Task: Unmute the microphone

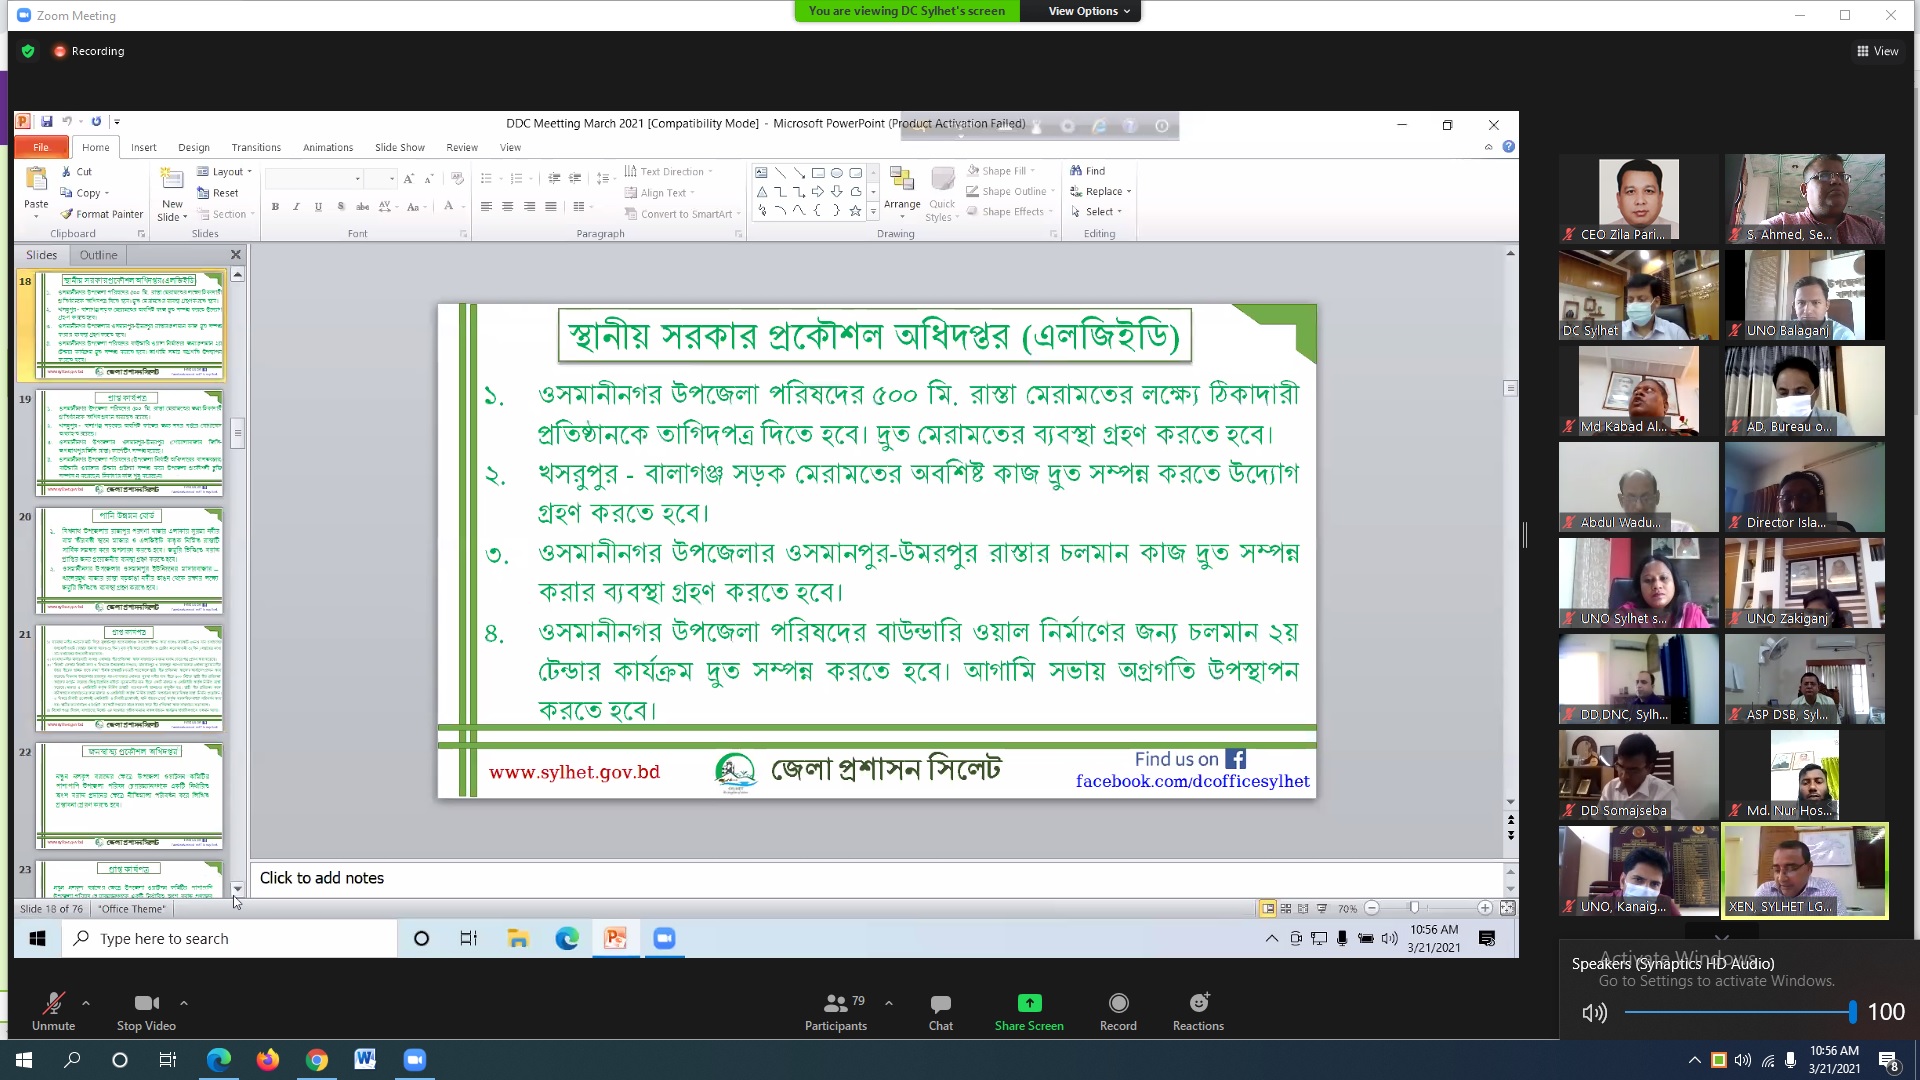Action: pos(53,1004)
